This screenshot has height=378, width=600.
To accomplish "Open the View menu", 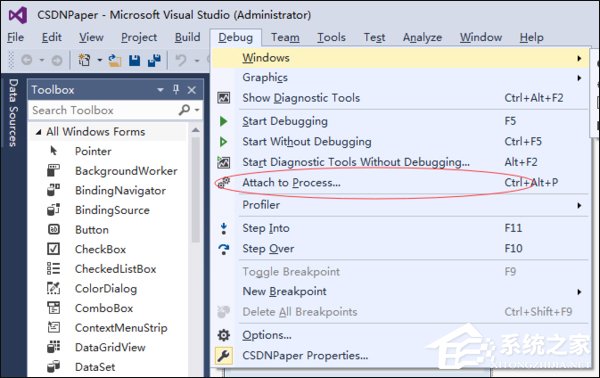I will (91, 37).
